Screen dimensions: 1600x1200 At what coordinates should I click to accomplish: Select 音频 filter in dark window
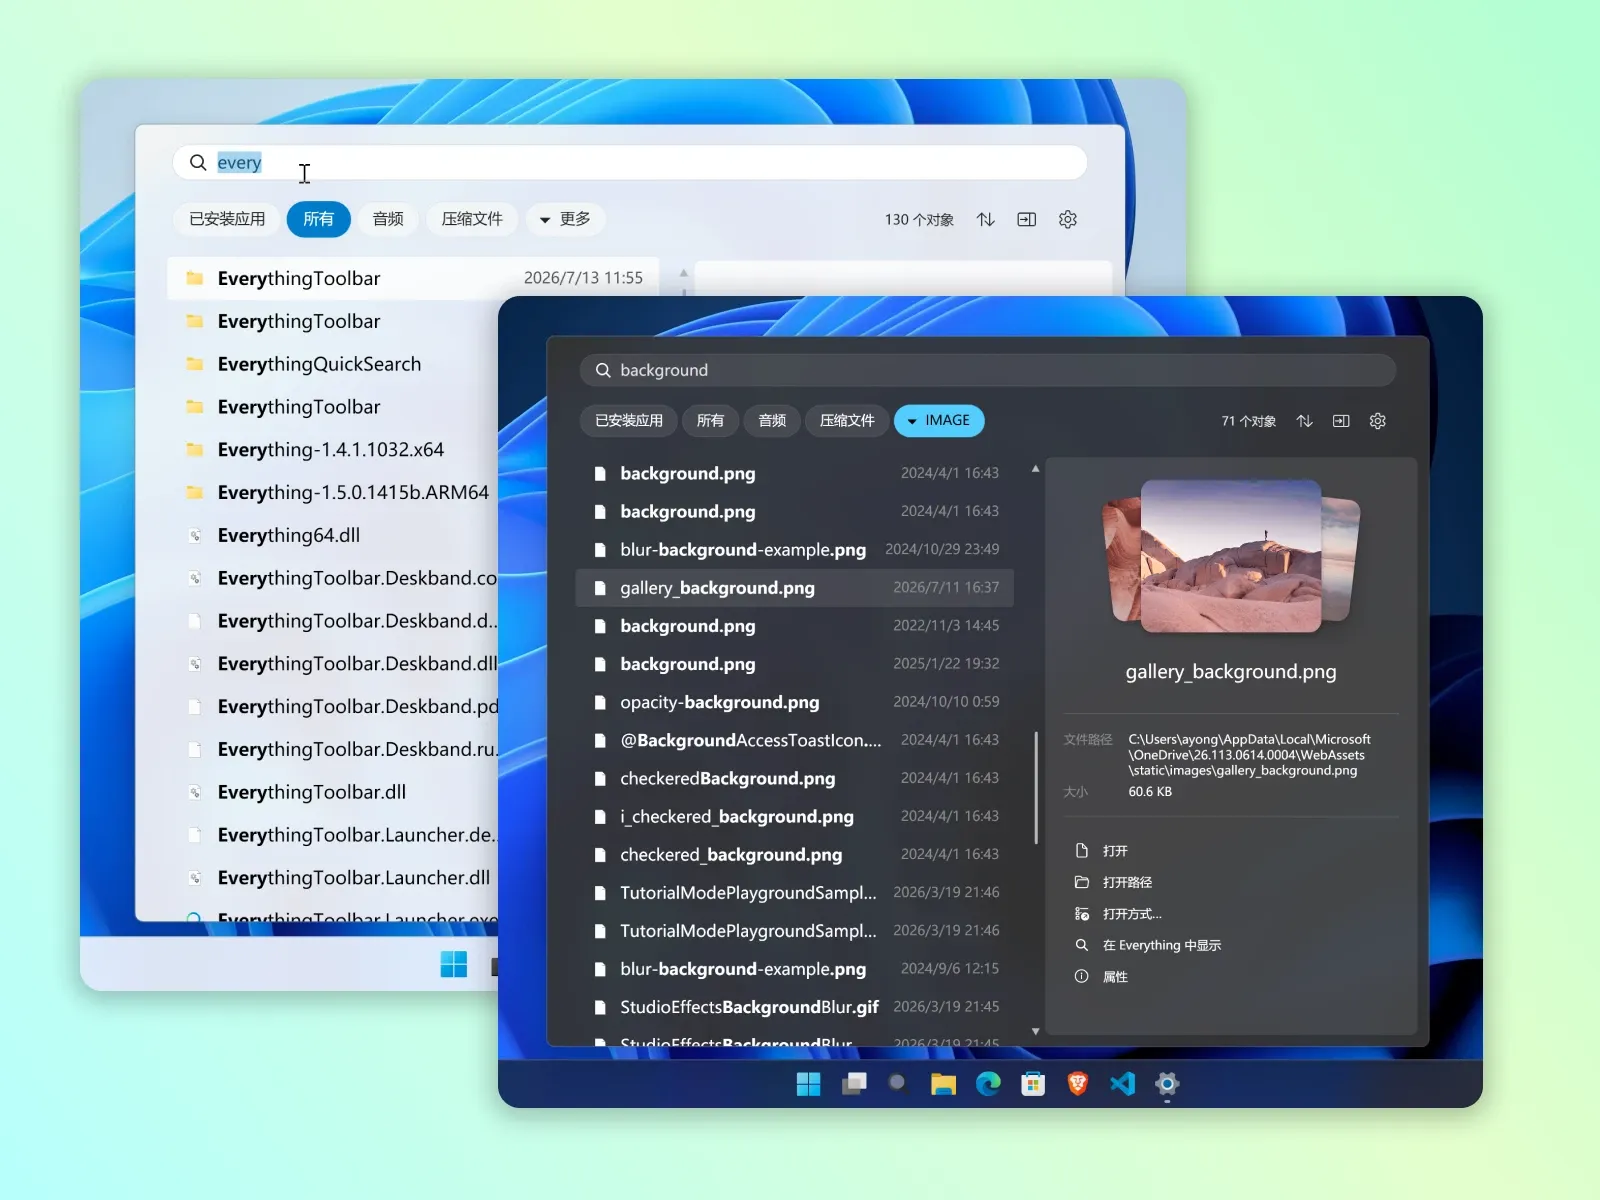pos(772,421)
